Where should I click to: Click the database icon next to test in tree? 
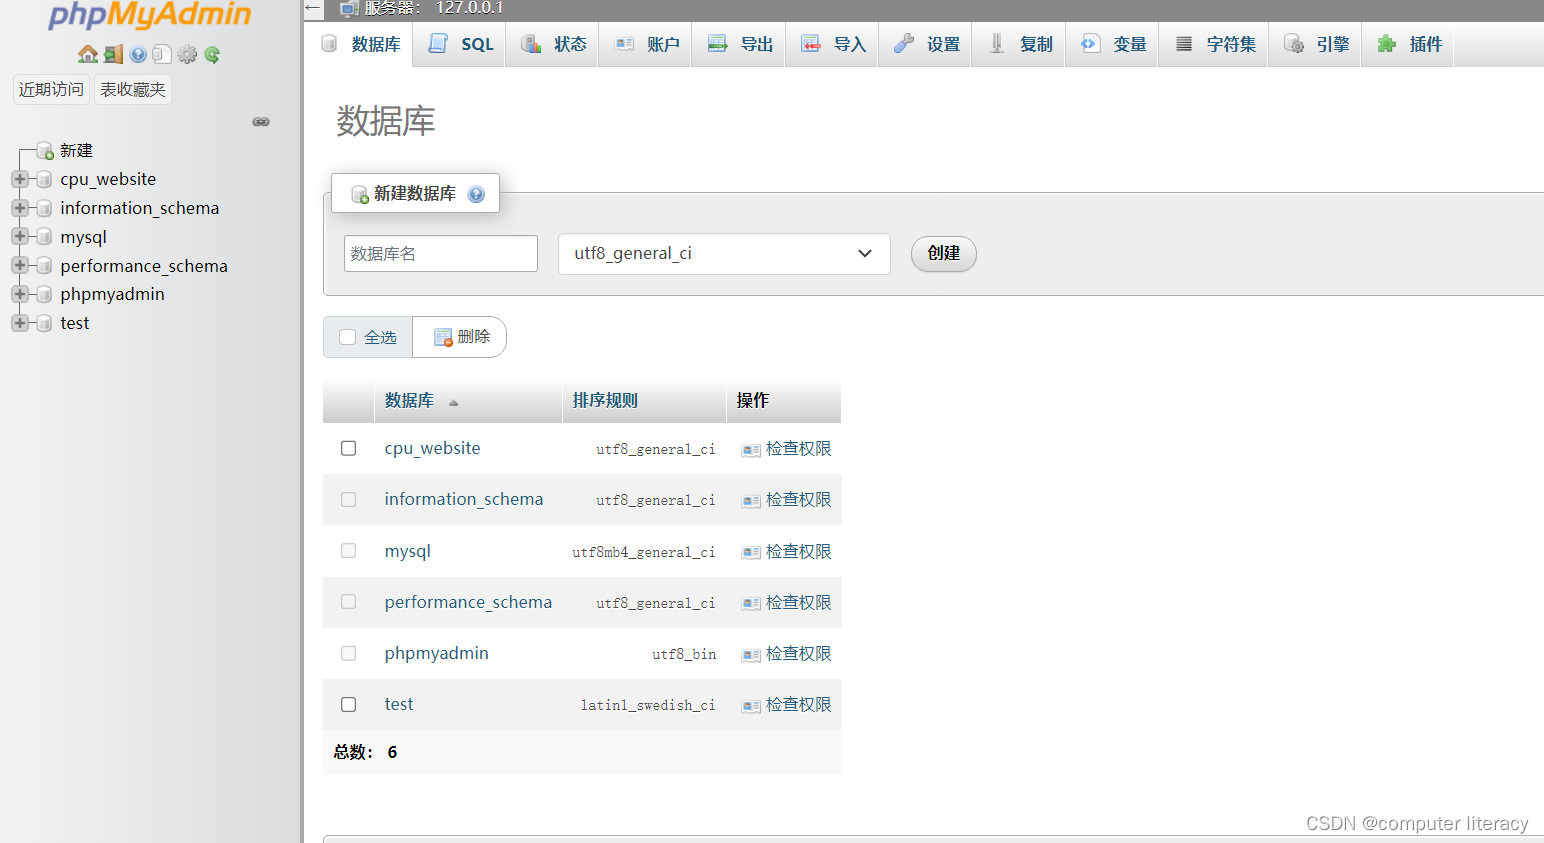click(x=44, y=323)
